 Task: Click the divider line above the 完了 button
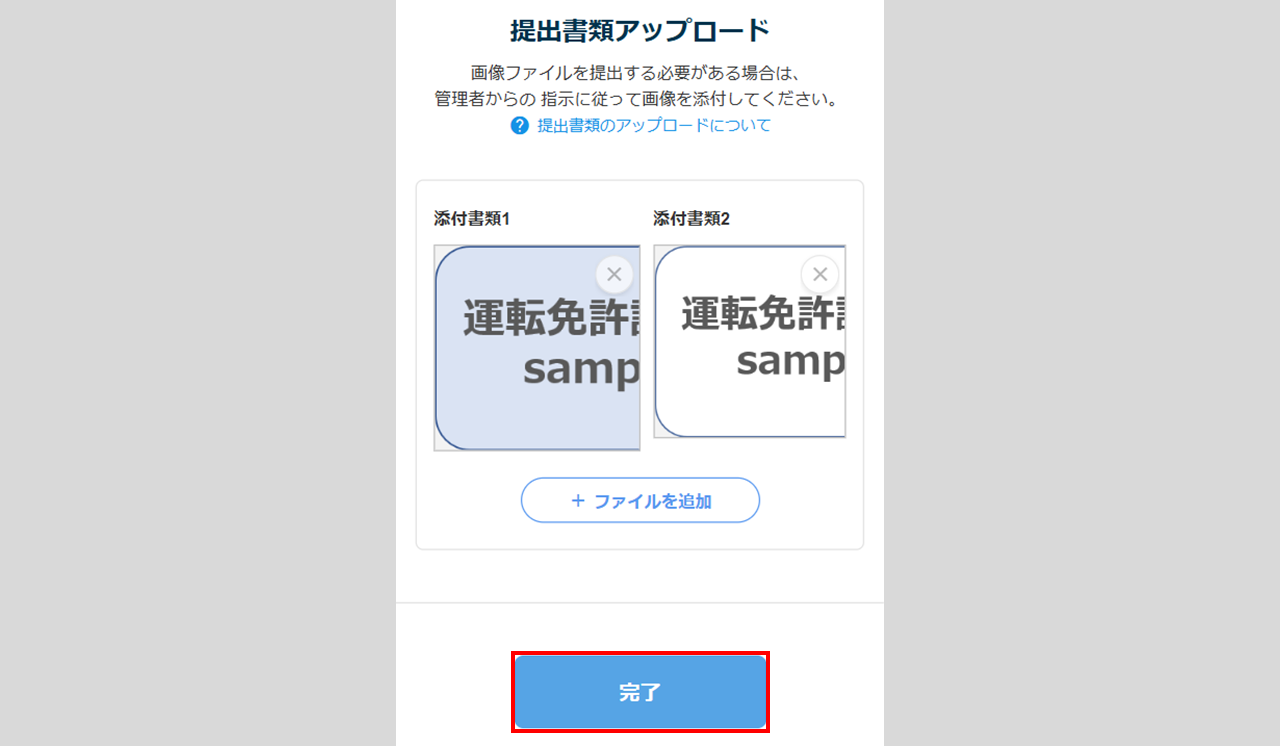(640, 603)
